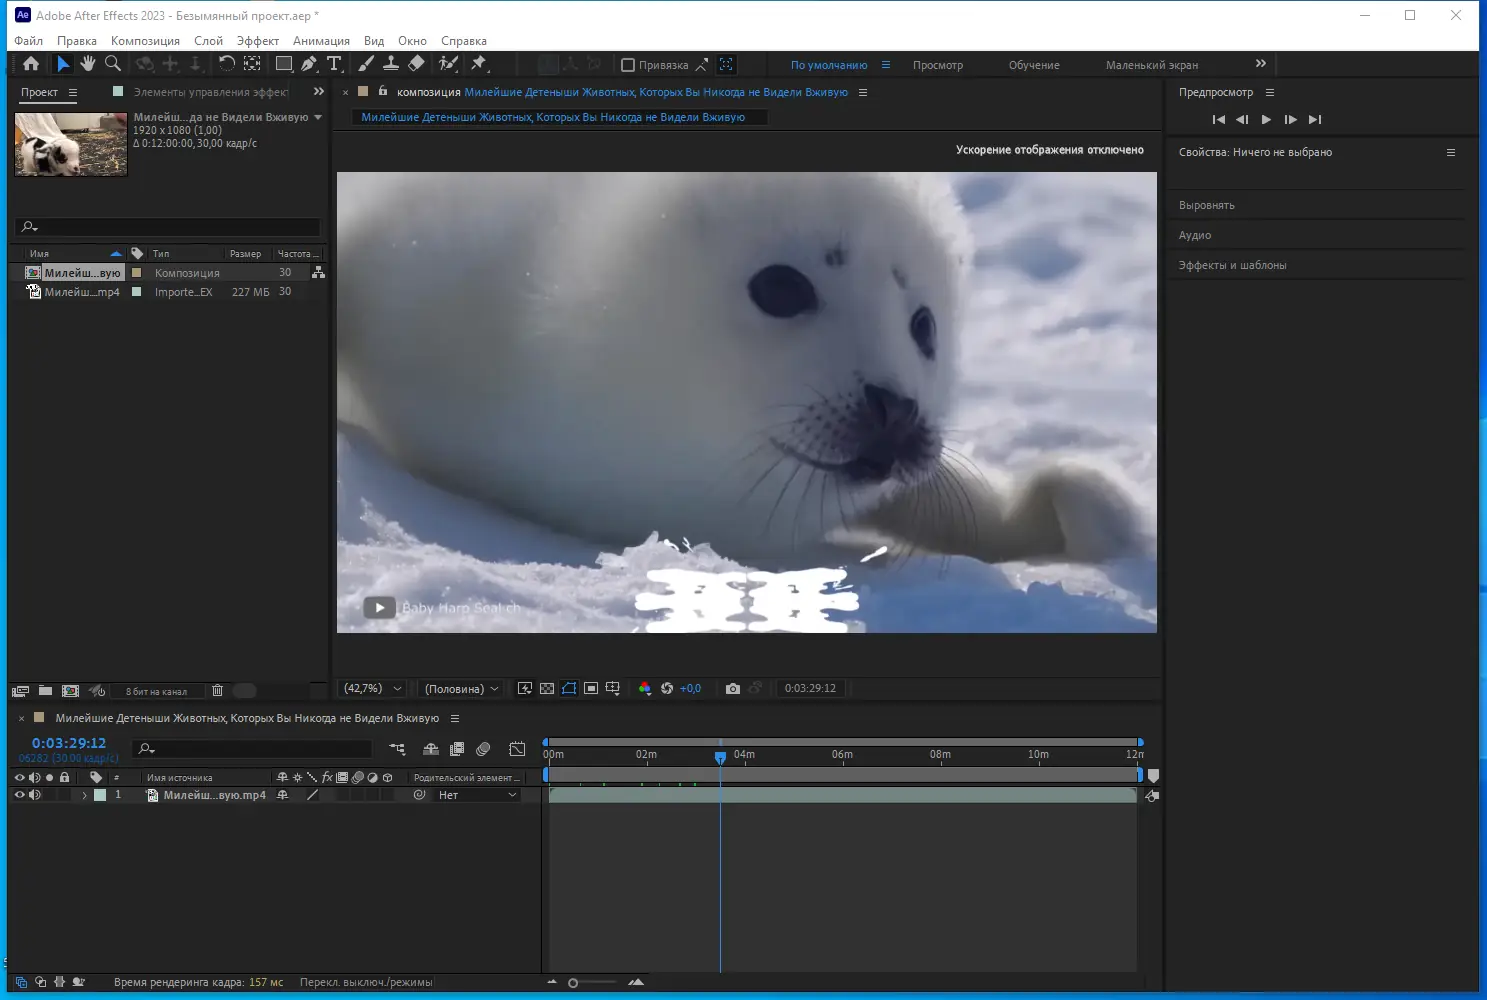Open the Композиция menu
The width and height of the screenshot is (1487, 1000).
coord(145,41)
